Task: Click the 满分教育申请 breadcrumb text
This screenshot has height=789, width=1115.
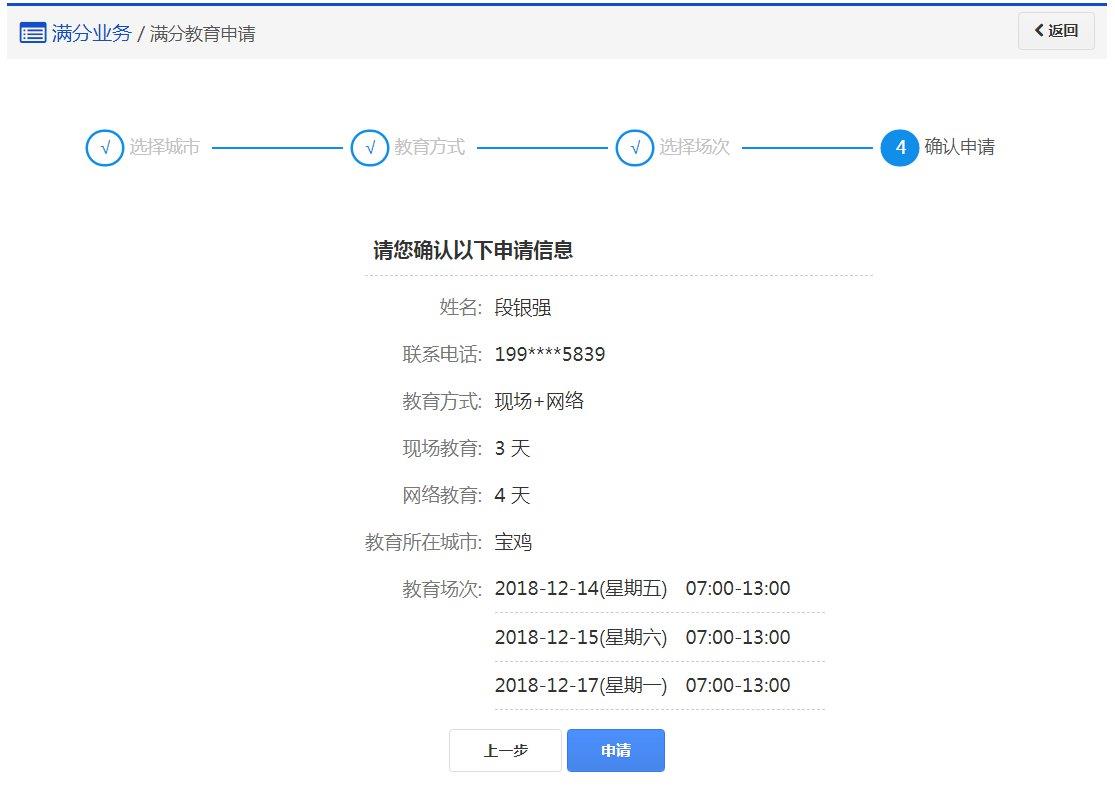Action: pos(203,33)
